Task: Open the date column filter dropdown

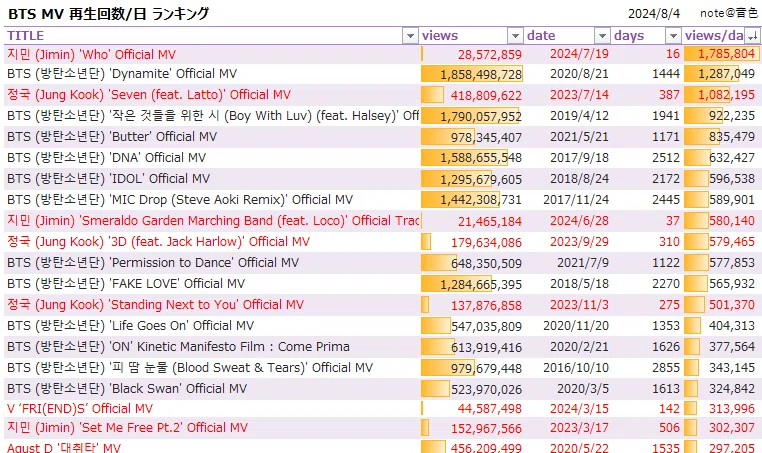Action: [602, 36]
